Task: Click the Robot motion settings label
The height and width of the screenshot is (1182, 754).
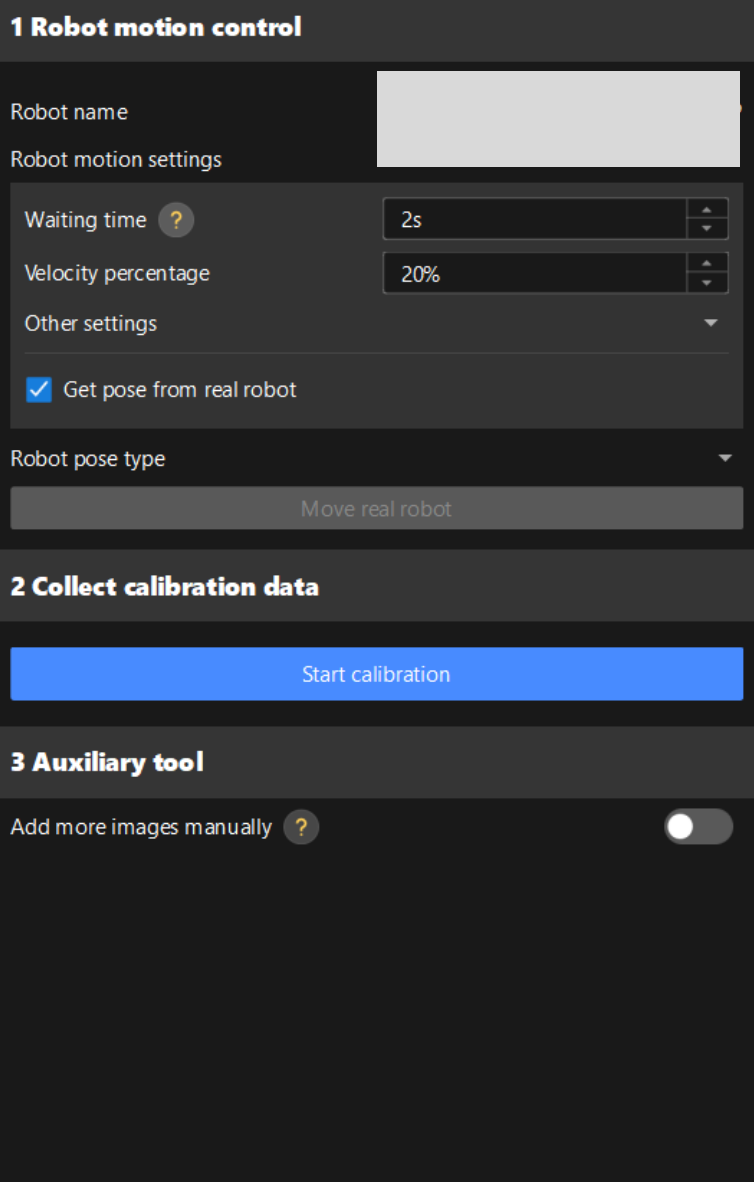Action: [x=116, y=159]
